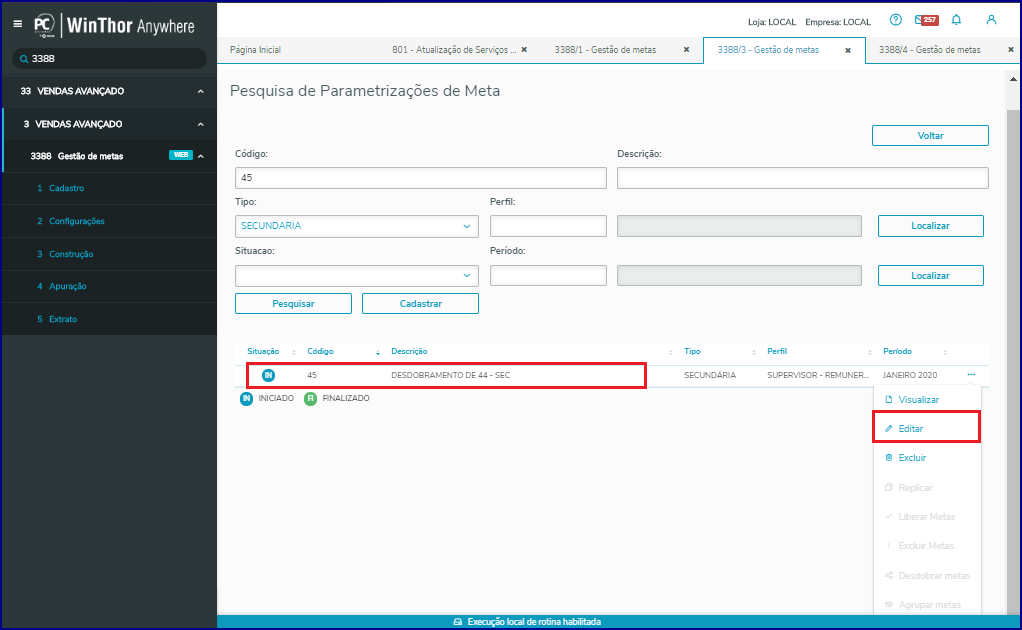Click DESDOBRAMENTO DE 44 - SEC cell
The image size is (1022, 630).
[x=450, y=375]
